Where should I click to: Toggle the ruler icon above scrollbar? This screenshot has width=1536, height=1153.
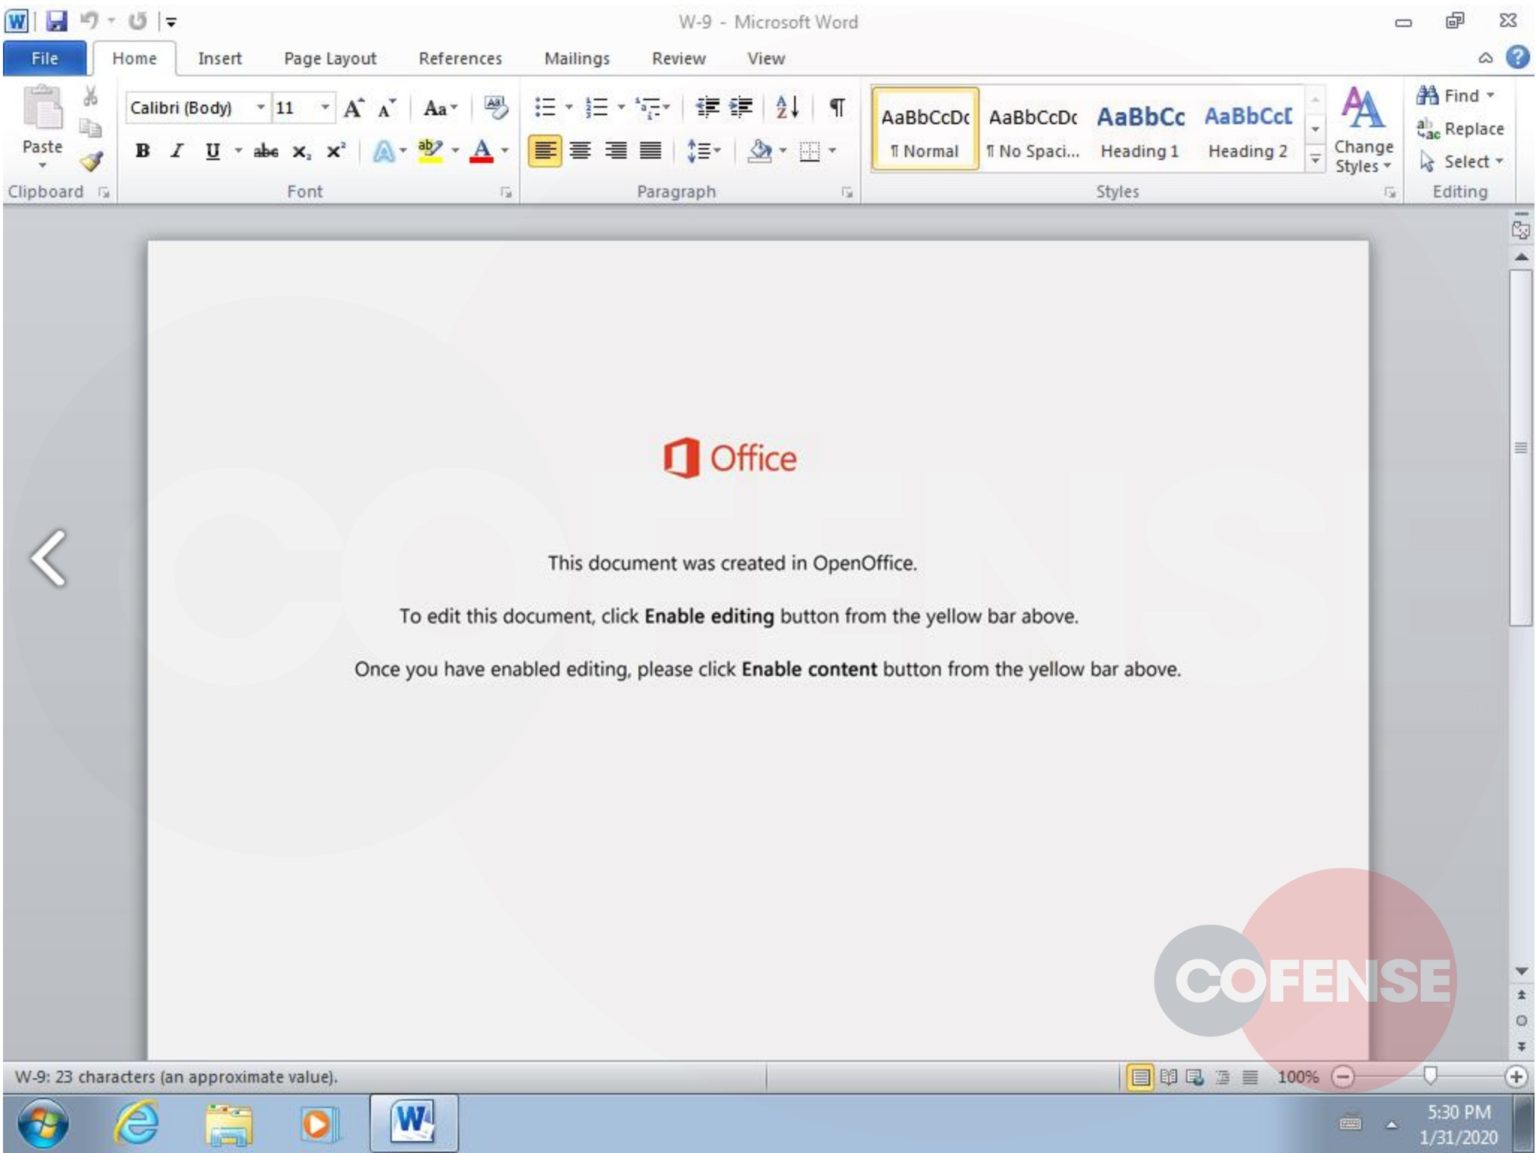[x=1521, y=230]
